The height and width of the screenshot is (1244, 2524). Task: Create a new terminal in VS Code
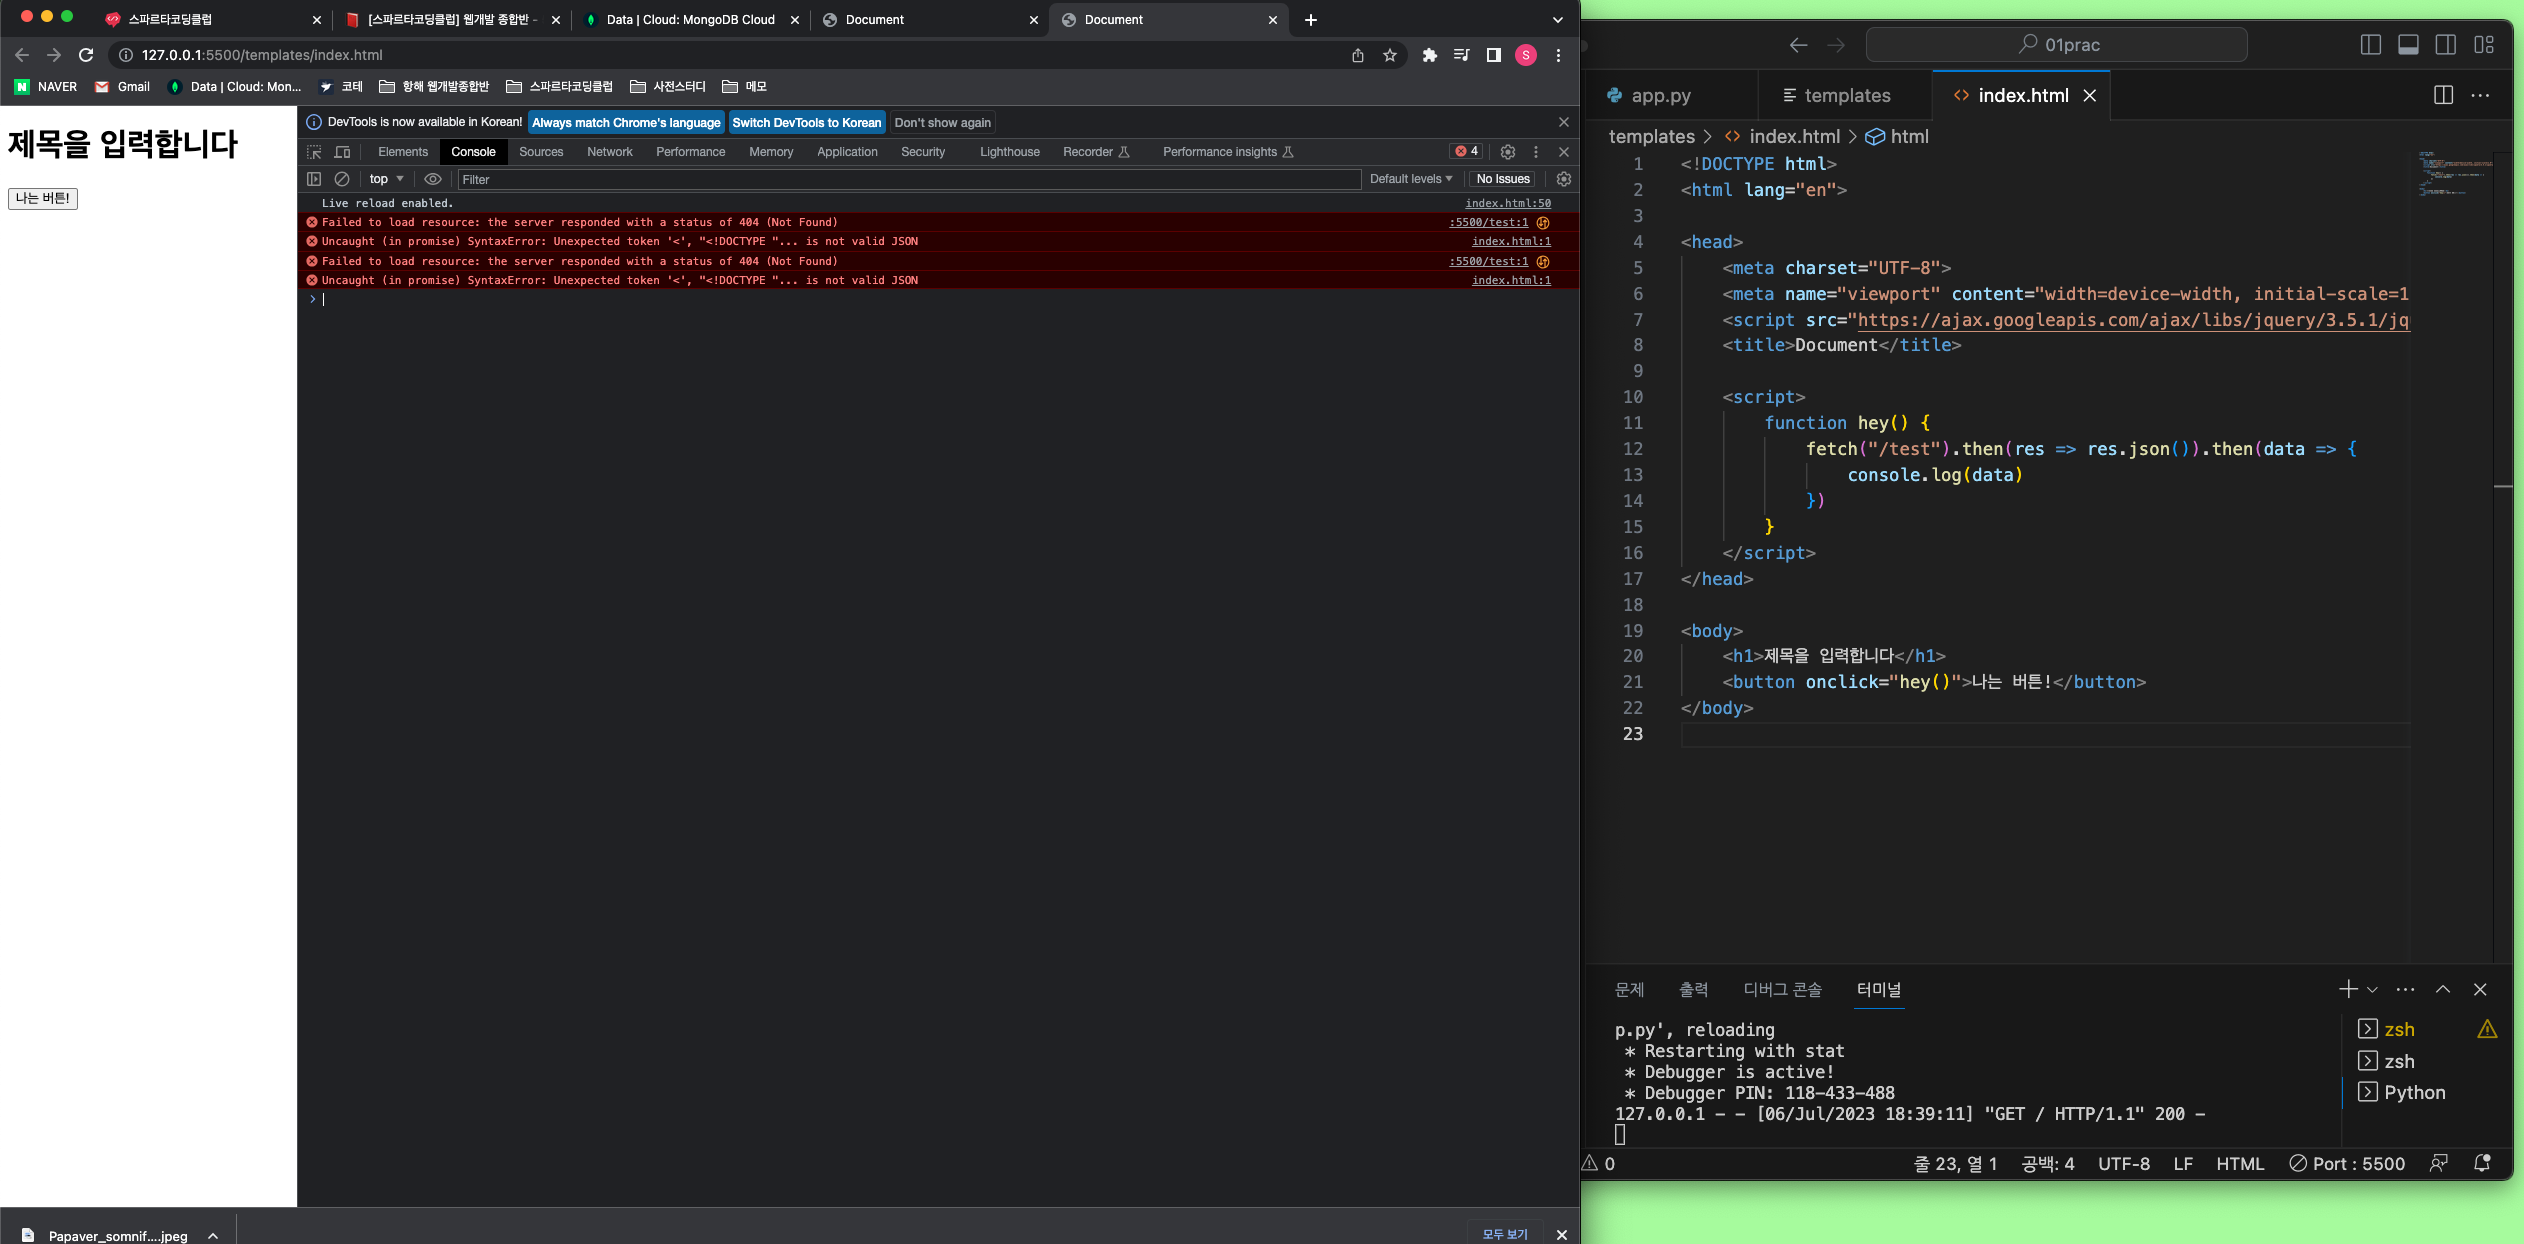(x=2348, y=989)
